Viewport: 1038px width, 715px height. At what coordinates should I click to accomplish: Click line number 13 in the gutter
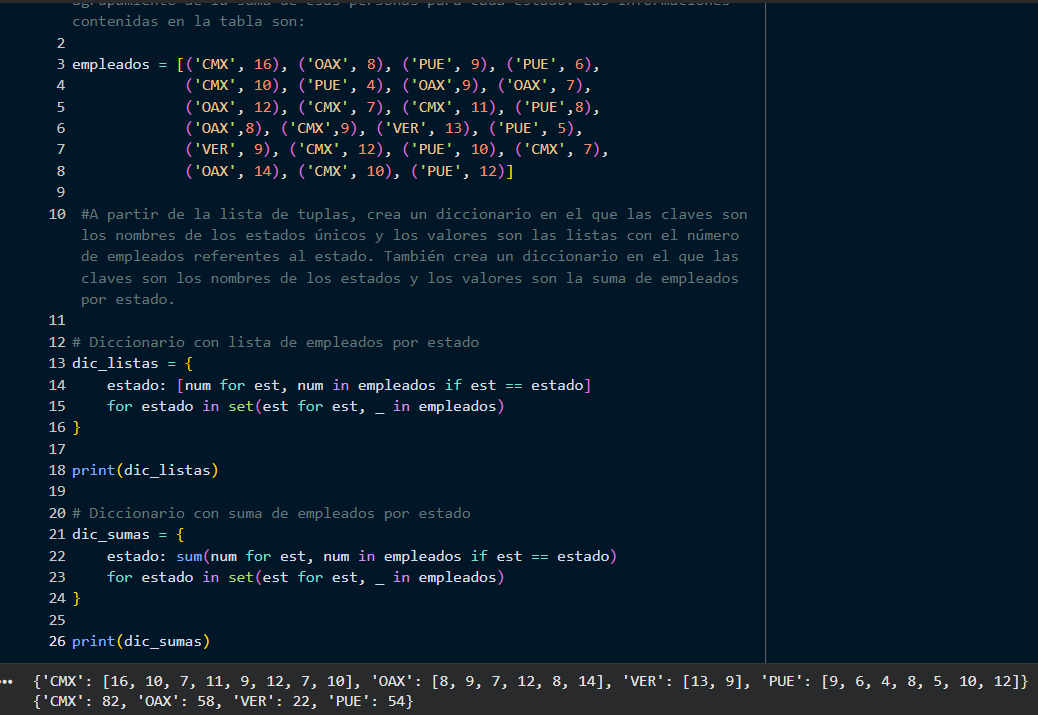(58, 363)
